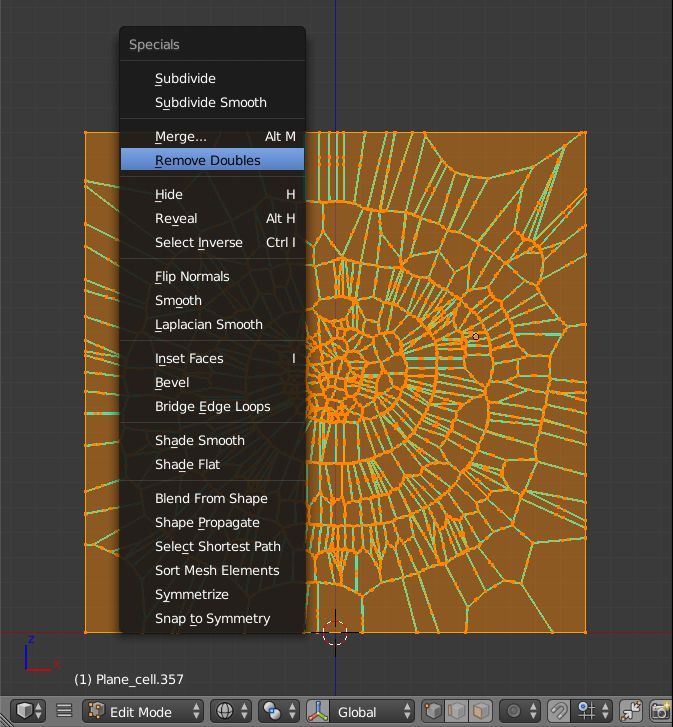Open the snap element type selector
673x727 pixels.
tap(591, 710)
